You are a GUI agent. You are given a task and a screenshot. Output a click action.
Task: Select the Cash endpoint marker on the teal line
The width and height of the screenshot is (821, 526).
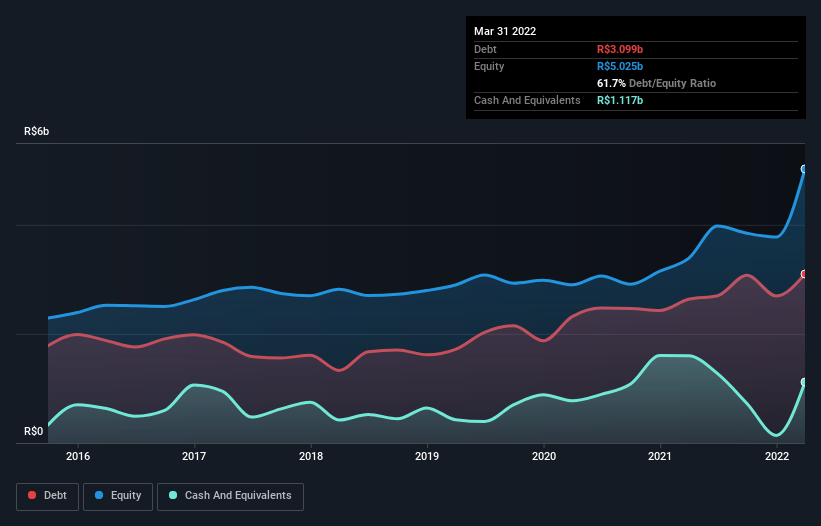[x=804, y=383]
